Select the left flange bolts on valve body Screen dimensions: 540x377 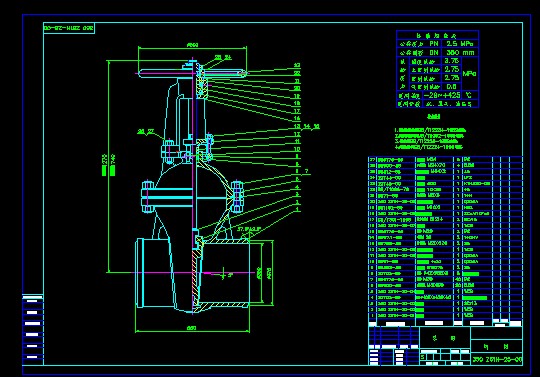[147, 196]
